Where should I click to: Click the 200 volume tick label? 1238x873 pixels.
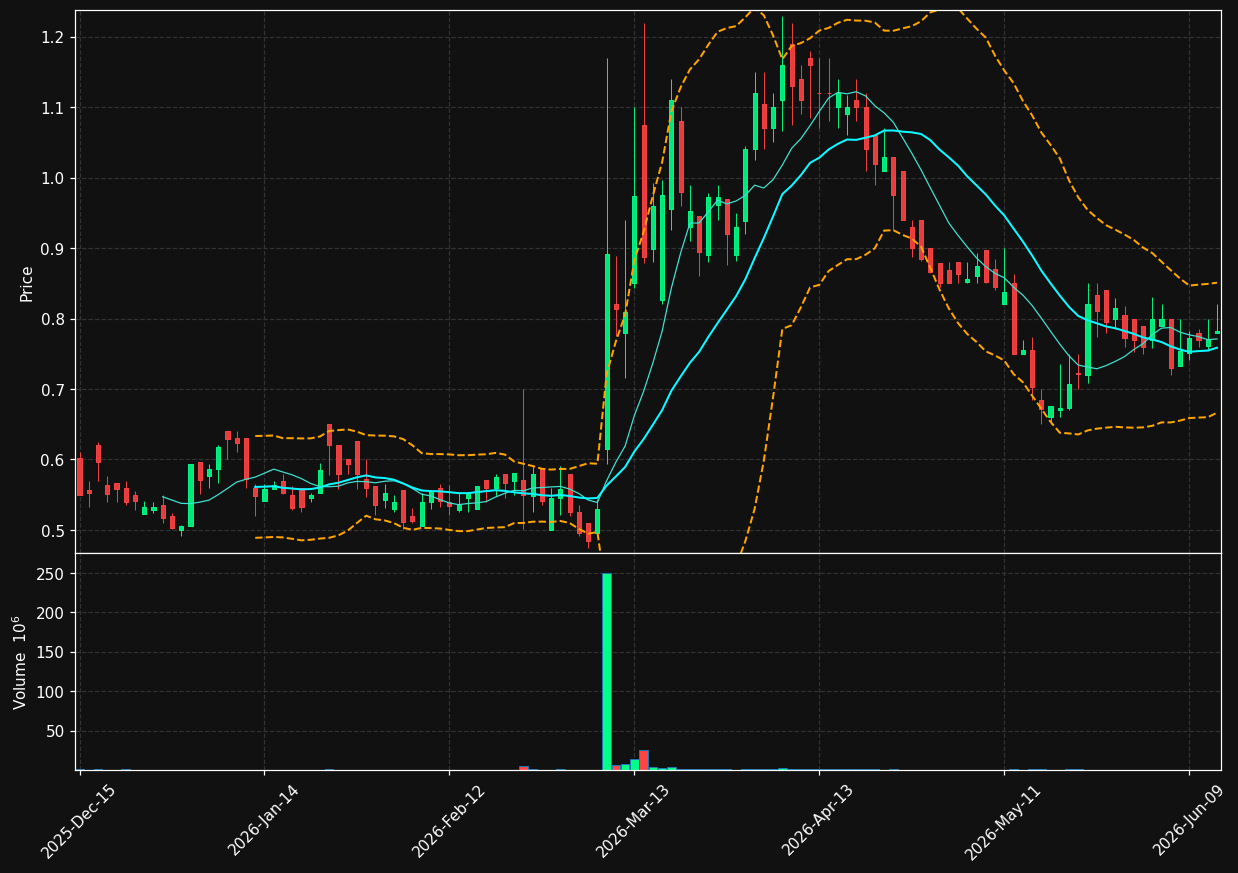coord(53,613)
